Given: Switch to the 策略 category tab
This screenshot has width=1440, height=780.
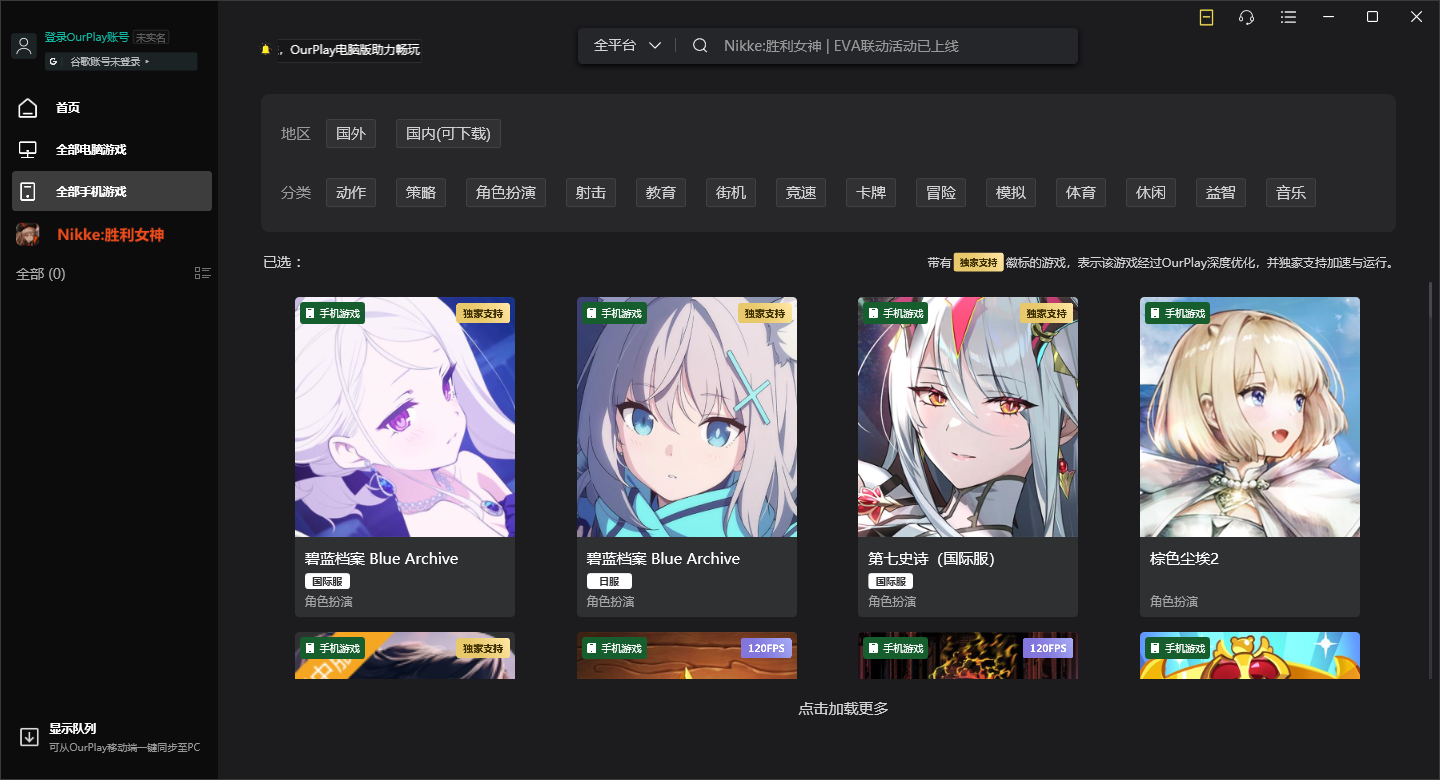Looking at the screenshot, I should [x=421, y=192].
